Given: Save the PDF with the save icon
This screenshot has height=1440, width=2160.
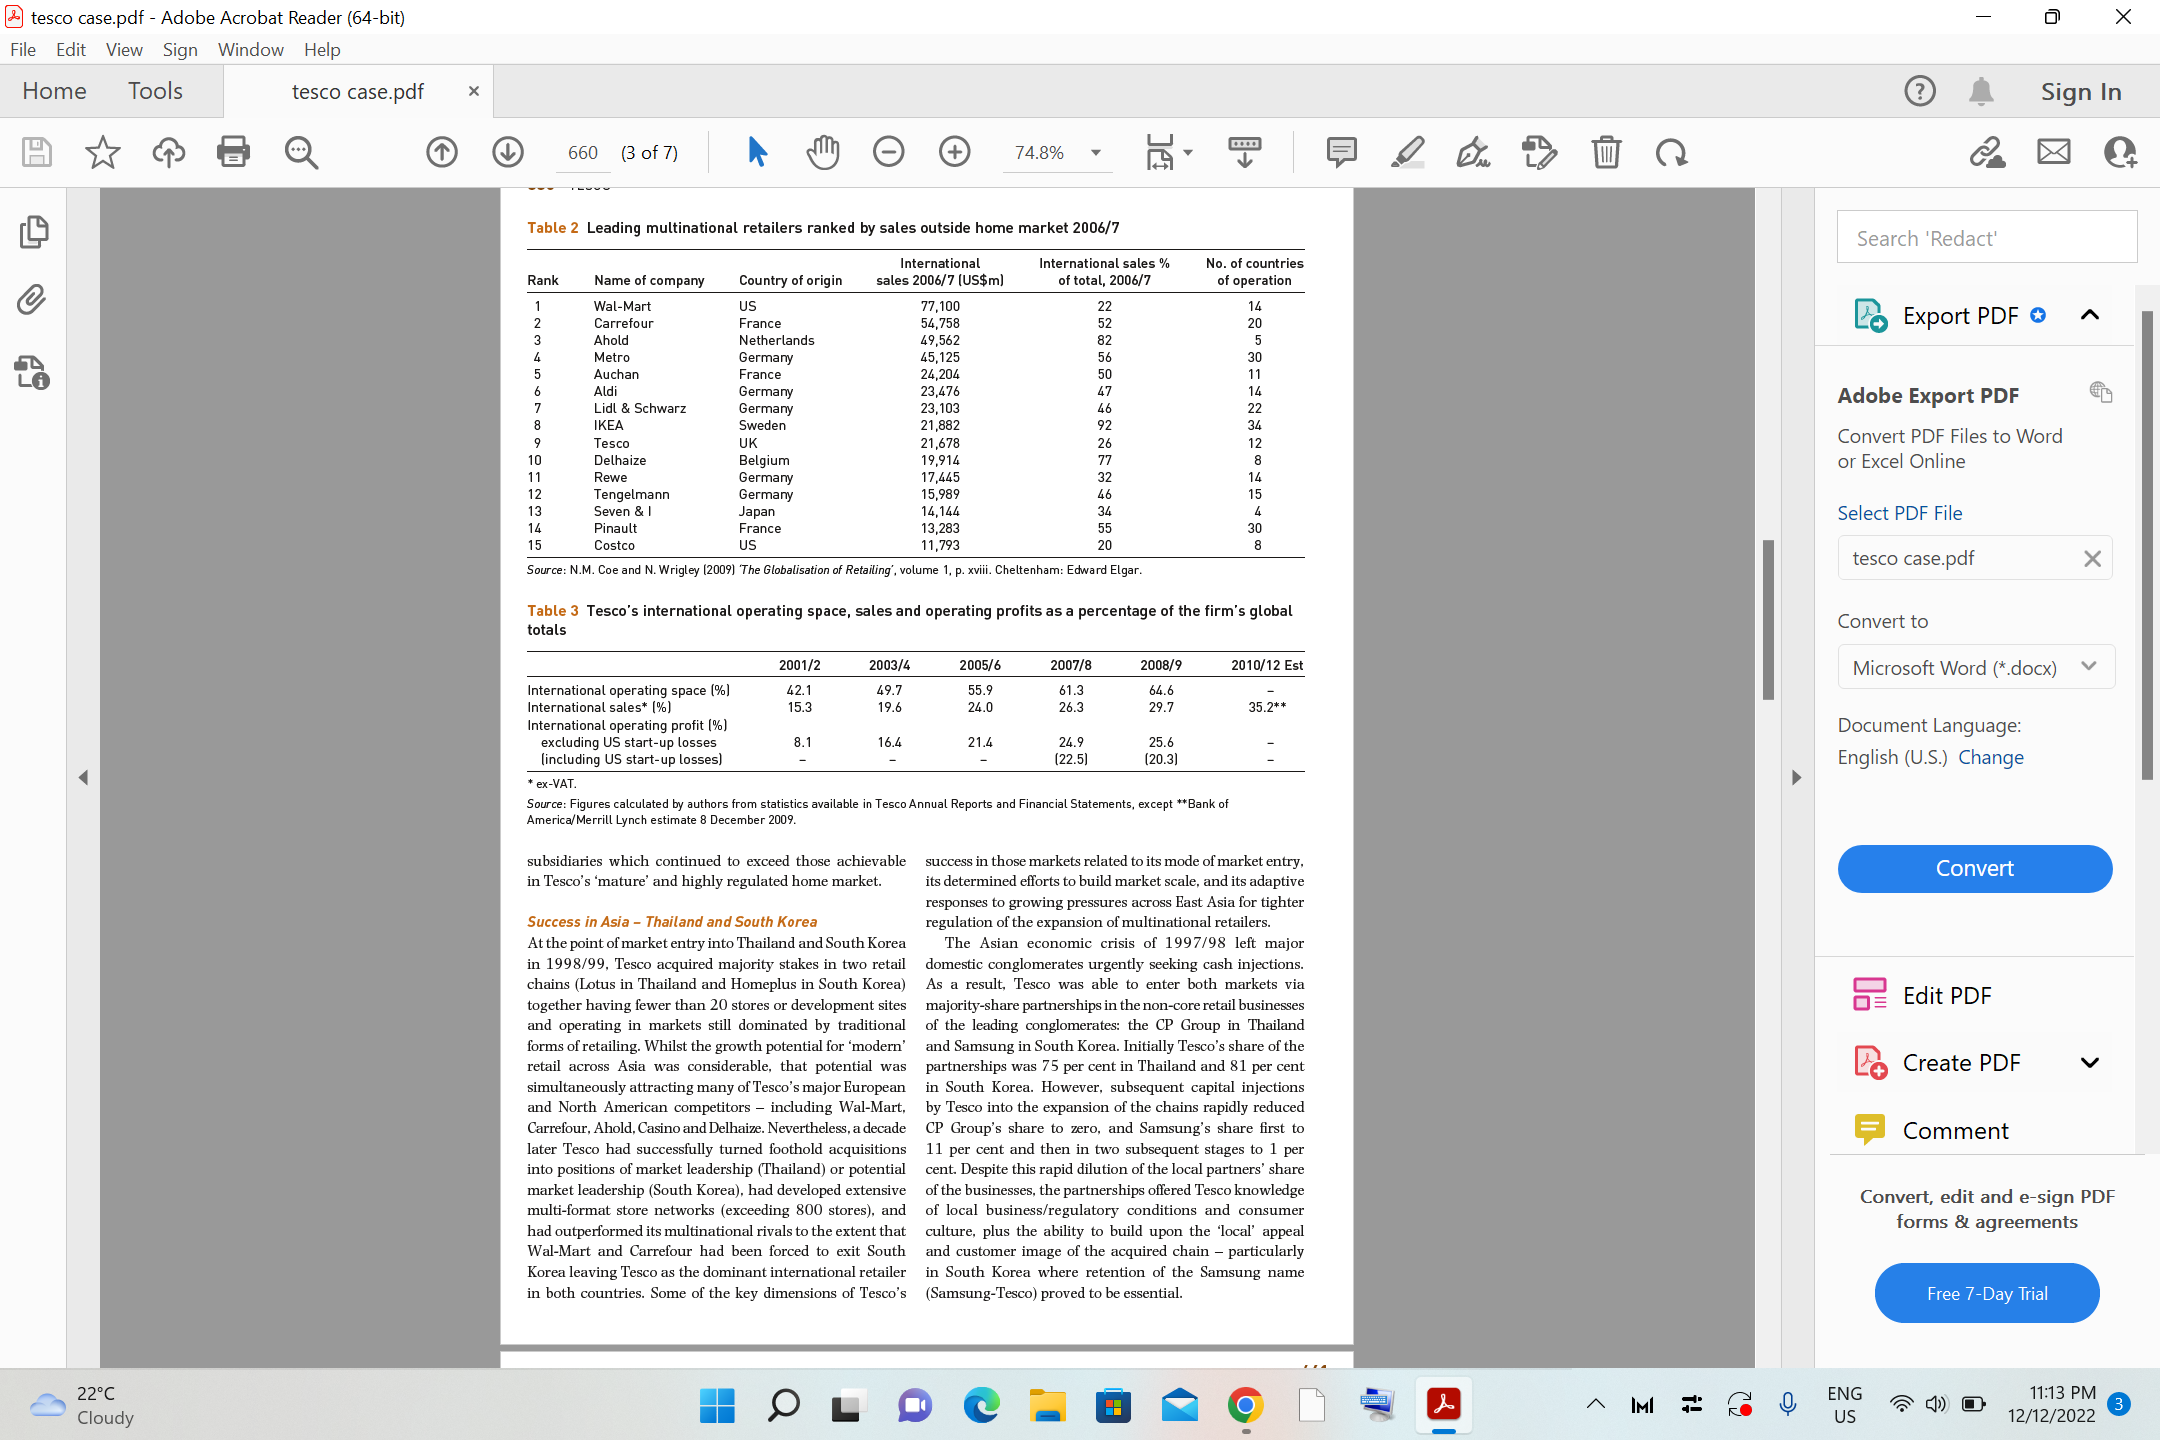Looking at the screenshot, I should click(36, 152).
